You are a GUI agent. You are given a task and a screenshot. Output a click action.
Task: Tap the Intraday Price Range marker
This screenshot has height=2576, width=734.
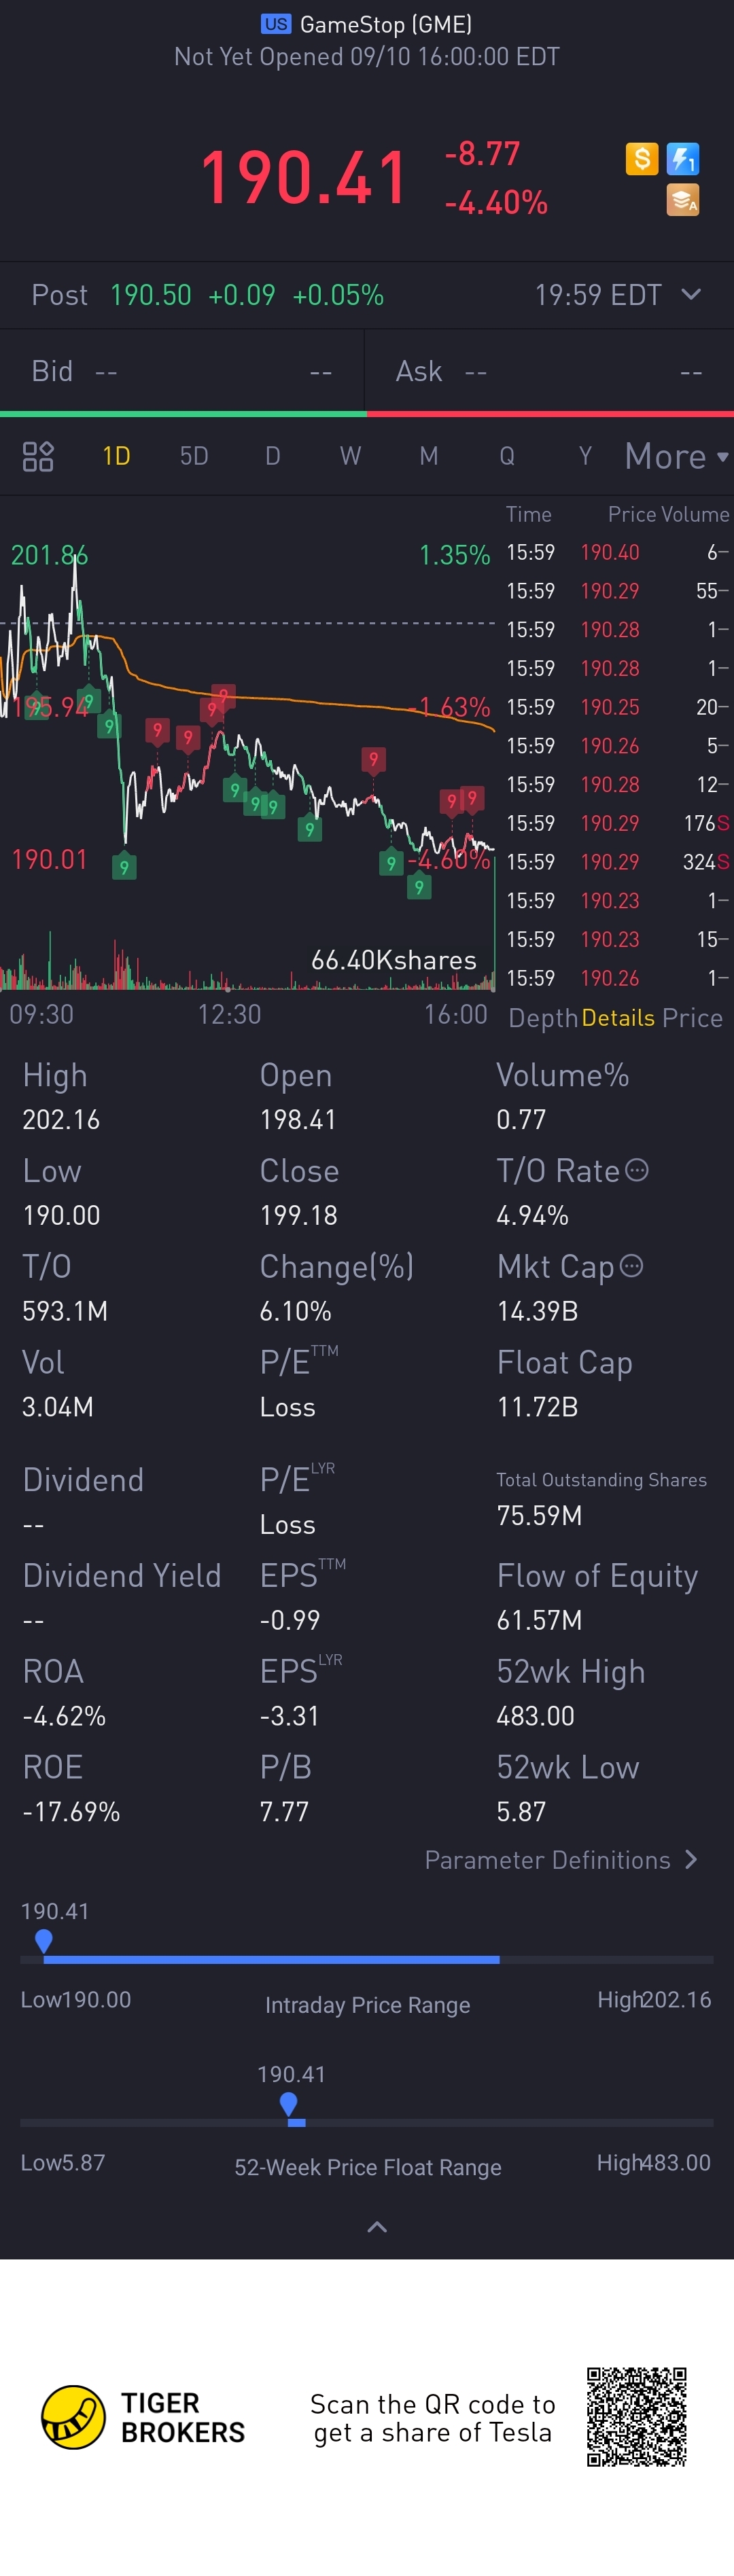(44, 1941)
